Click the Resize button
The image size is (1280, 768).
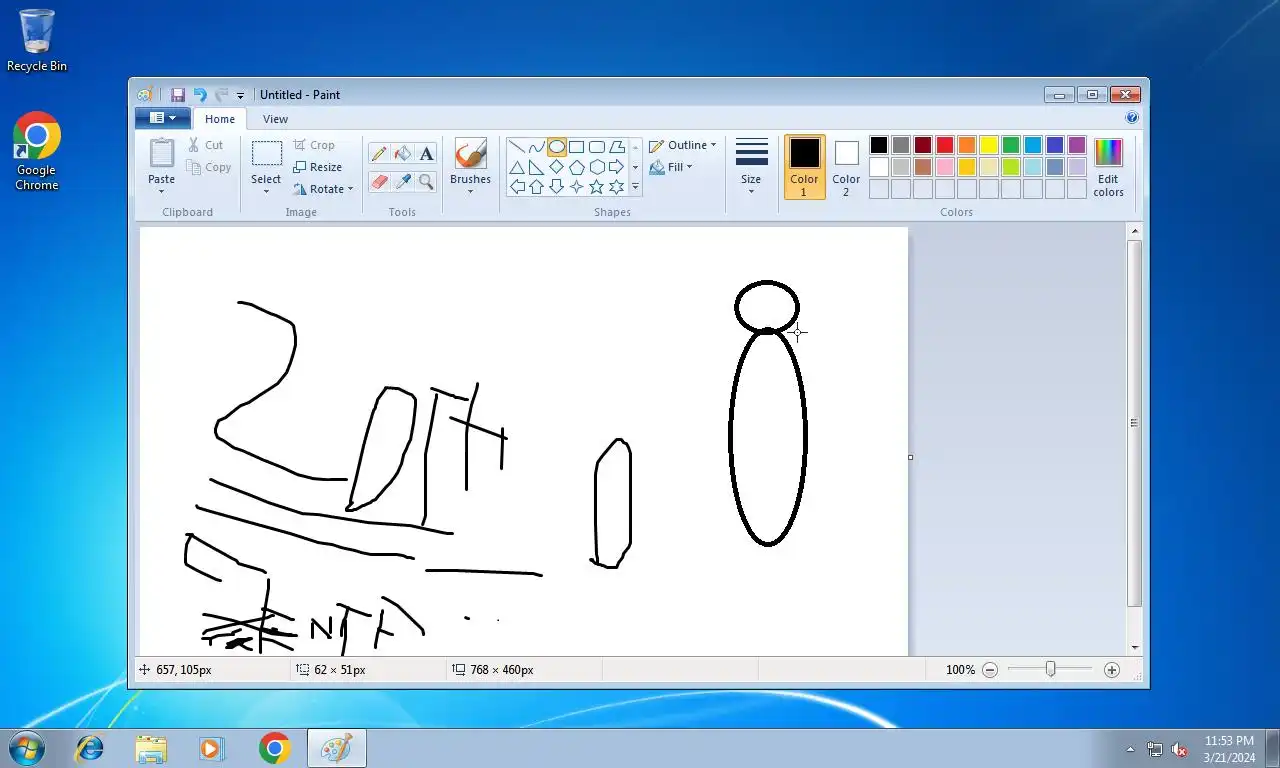click(x=318, y=167)
